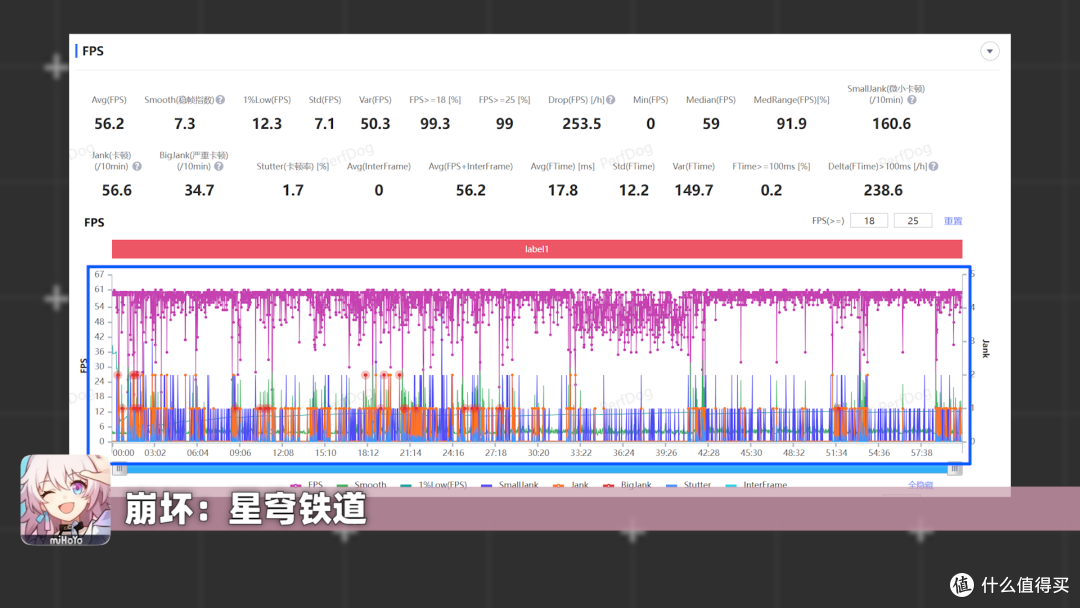
Task: Open help icon next to Drop(FPS)
Action: (610, 100)
